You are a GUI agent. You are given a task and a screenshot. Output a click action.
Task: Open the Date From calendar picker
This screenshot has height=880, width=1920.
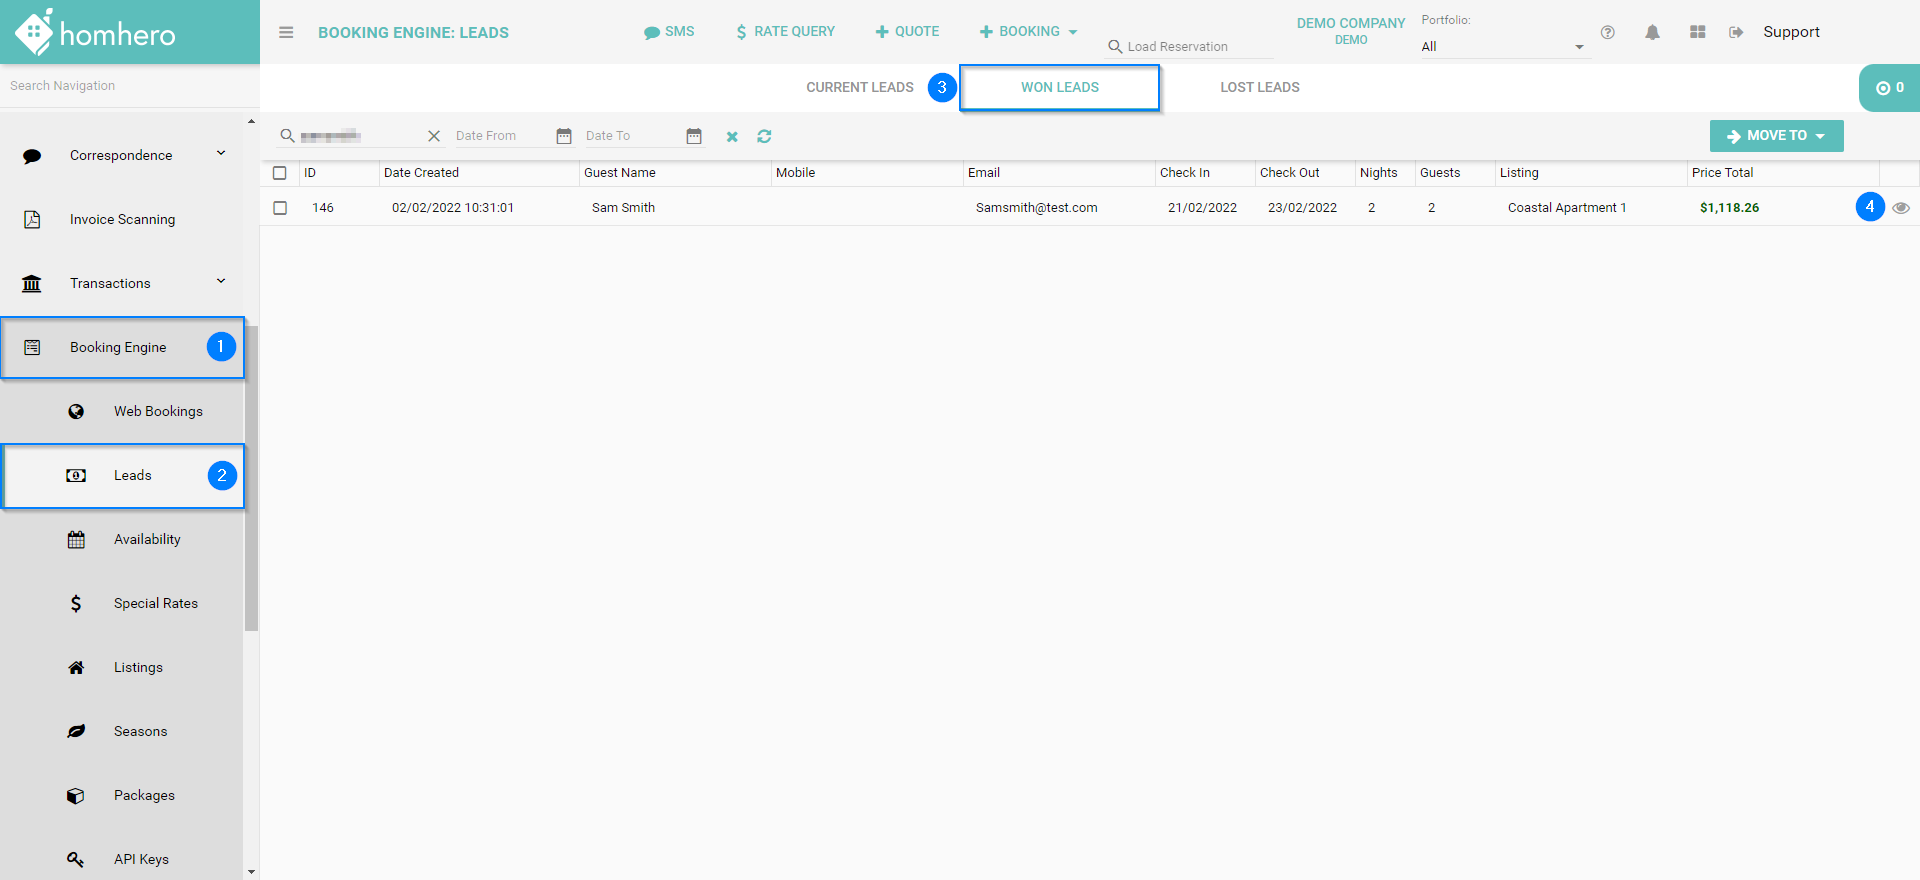coord(564,136)
